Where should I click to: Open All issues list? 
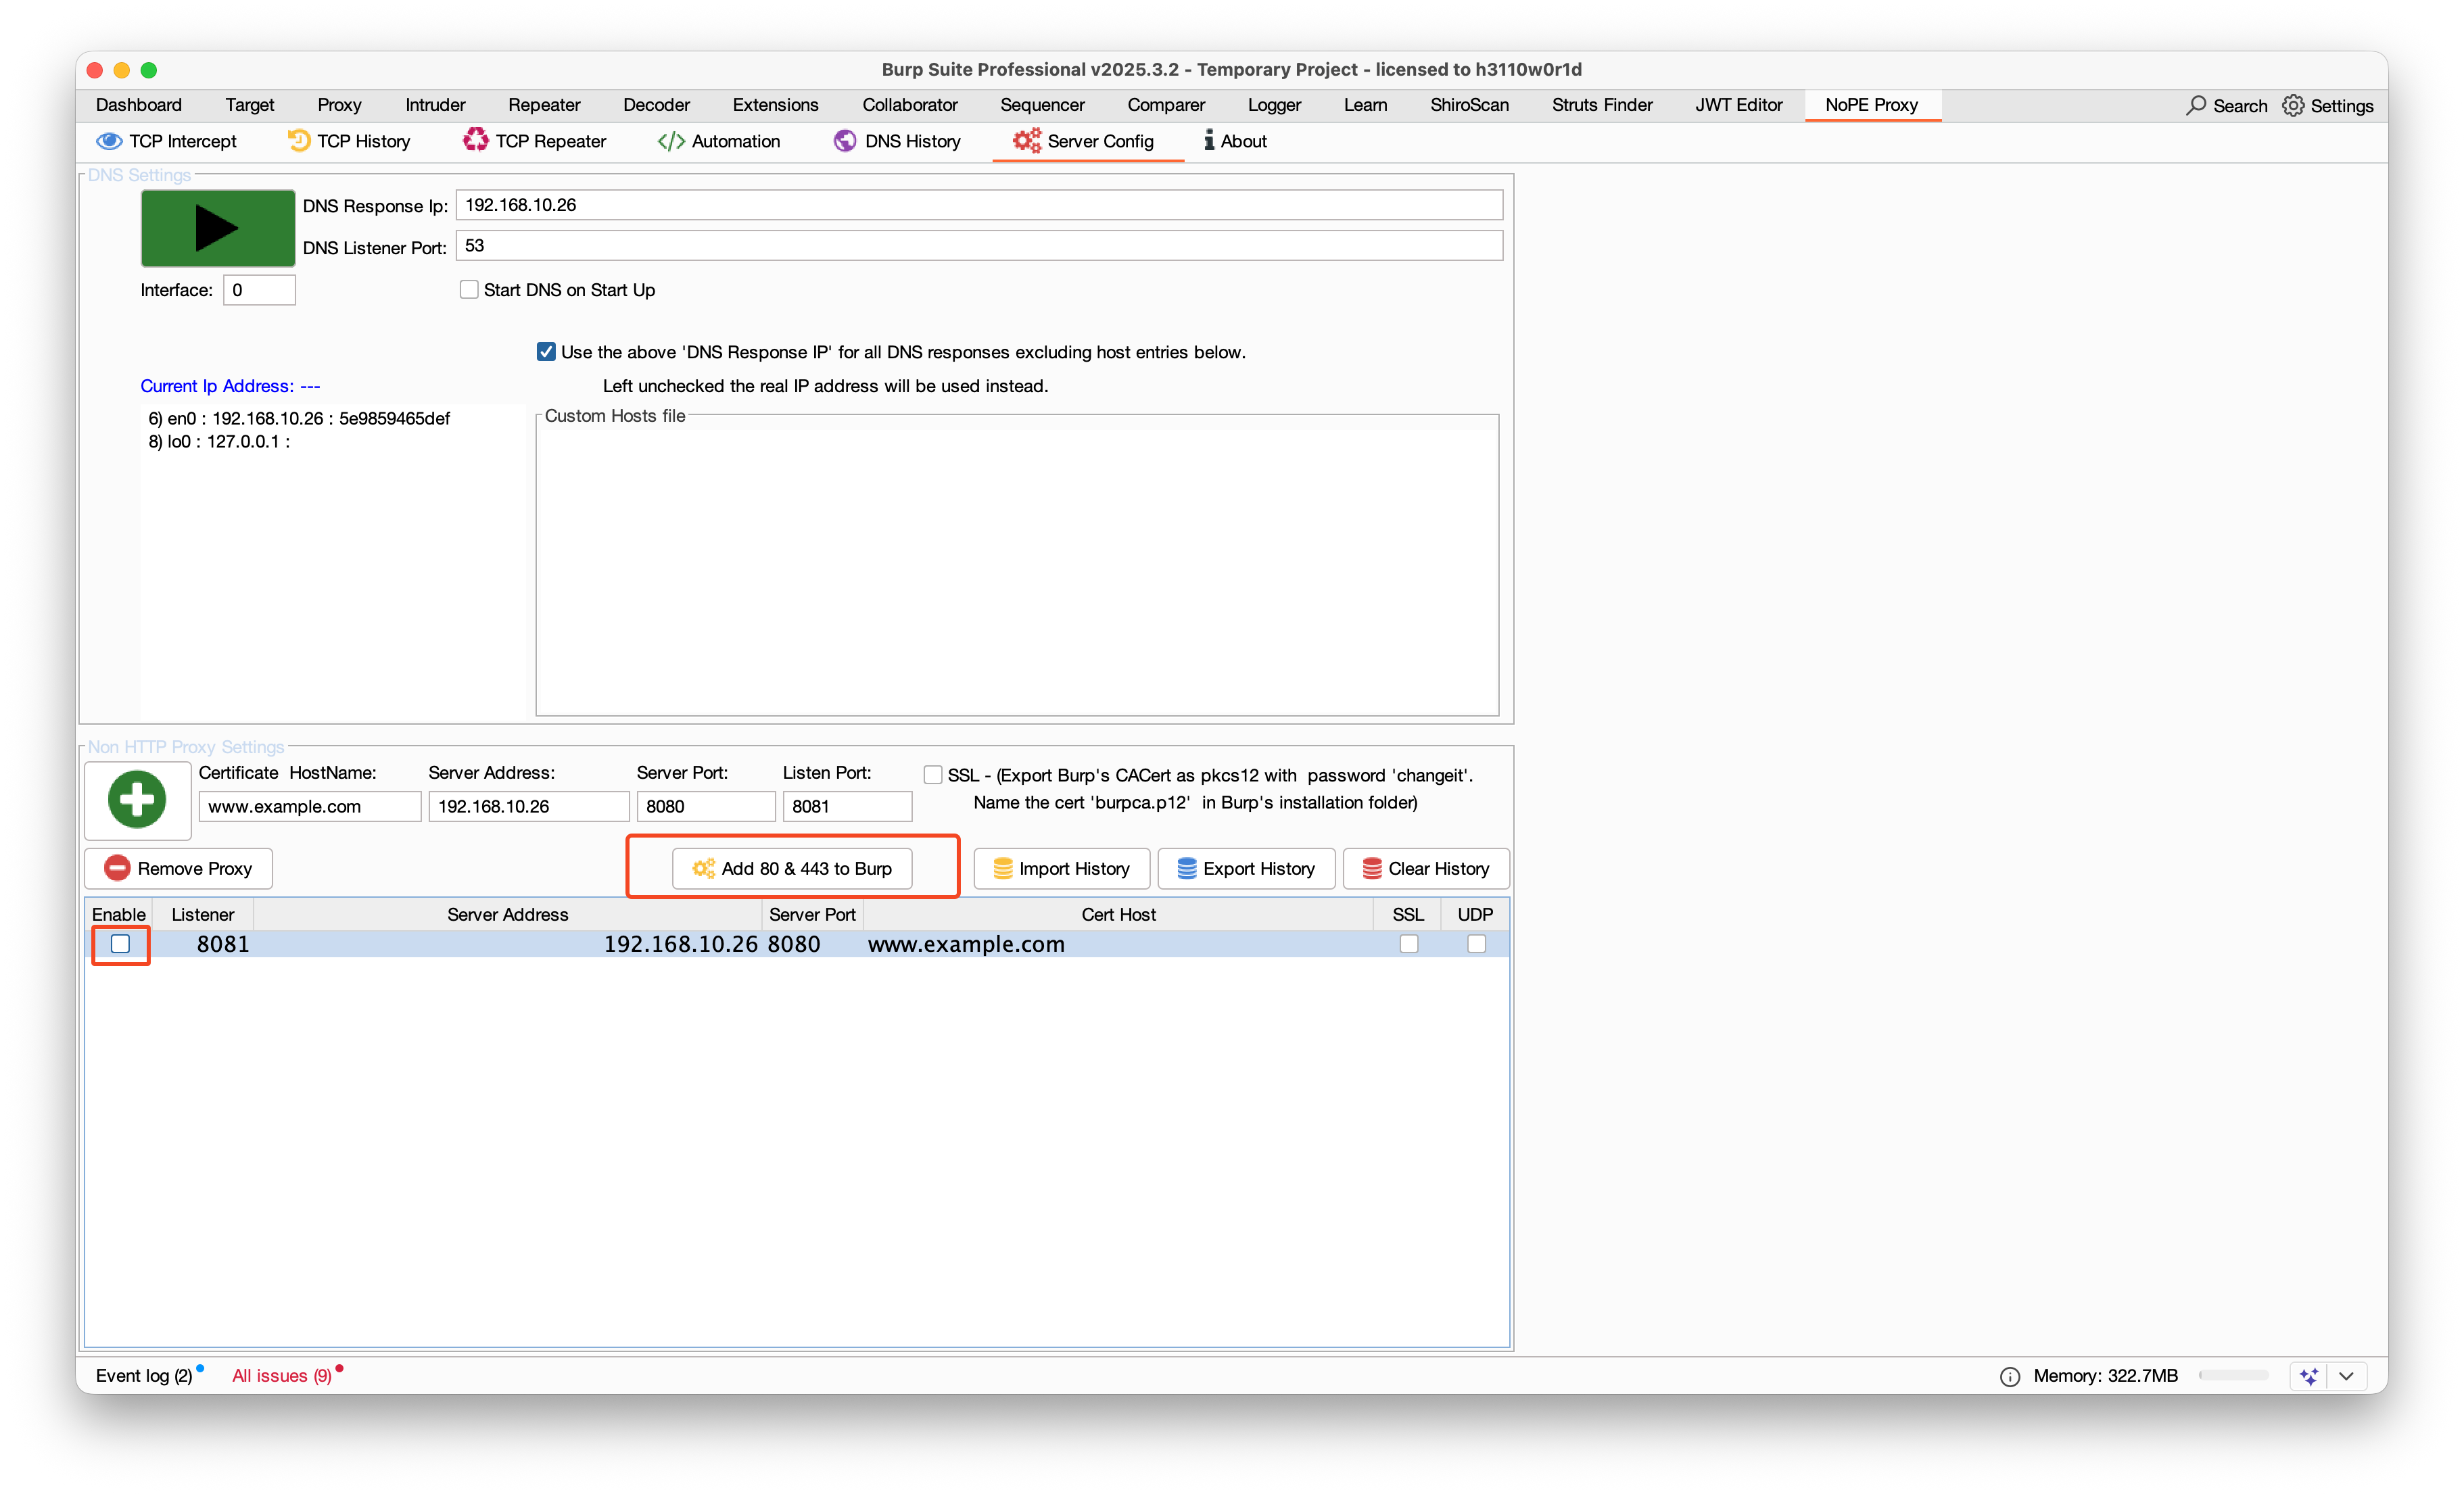point(281,1376)
